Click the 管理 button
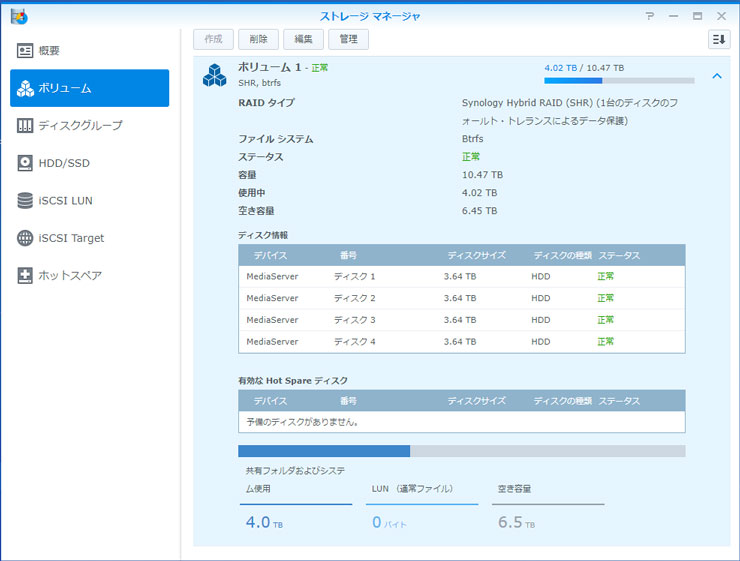The image size is (740, 561). 348,39
